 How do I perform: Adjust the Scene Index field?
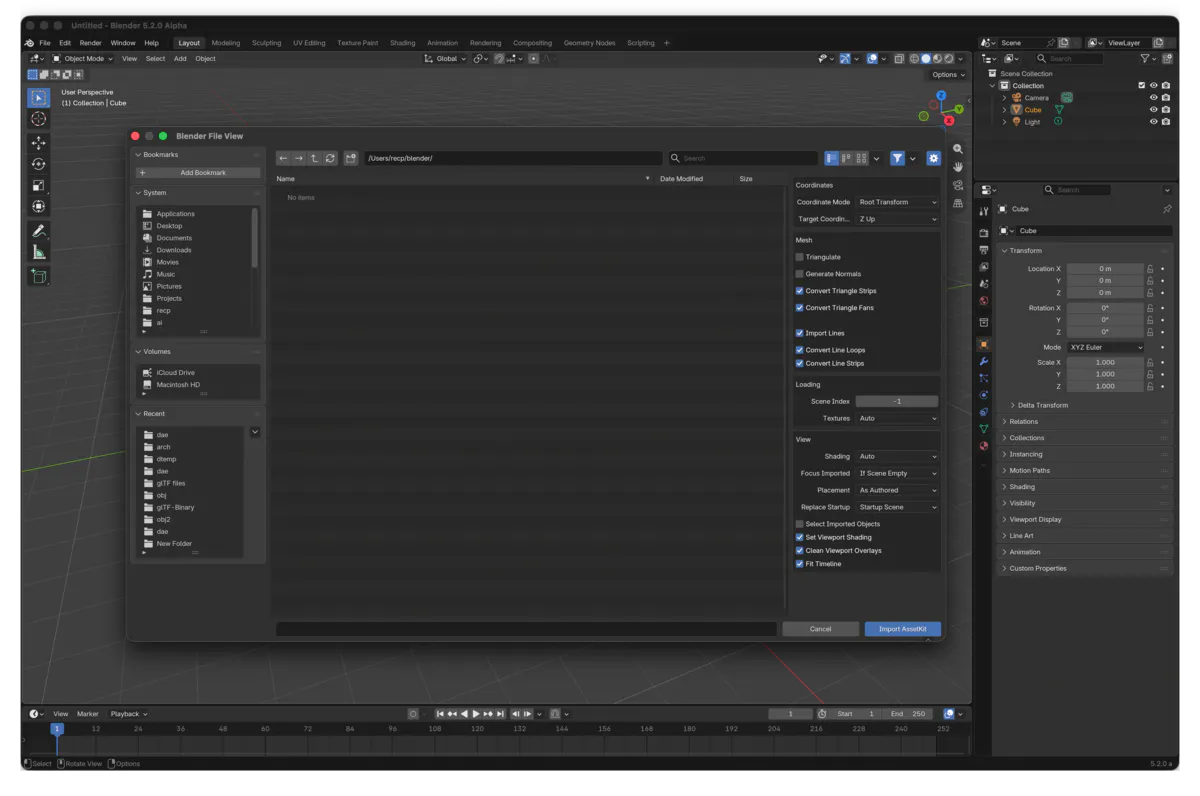(x=897, y=401)
